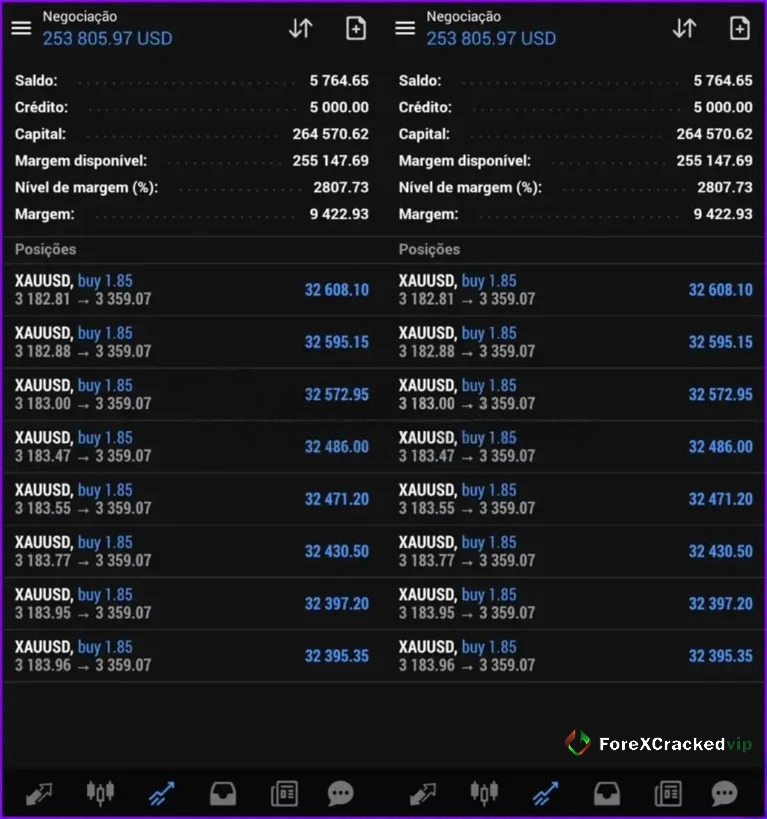Open News tab in right bottom bar
The height and width of the screenshot is (819, 767).
click(x=668, y=793)
